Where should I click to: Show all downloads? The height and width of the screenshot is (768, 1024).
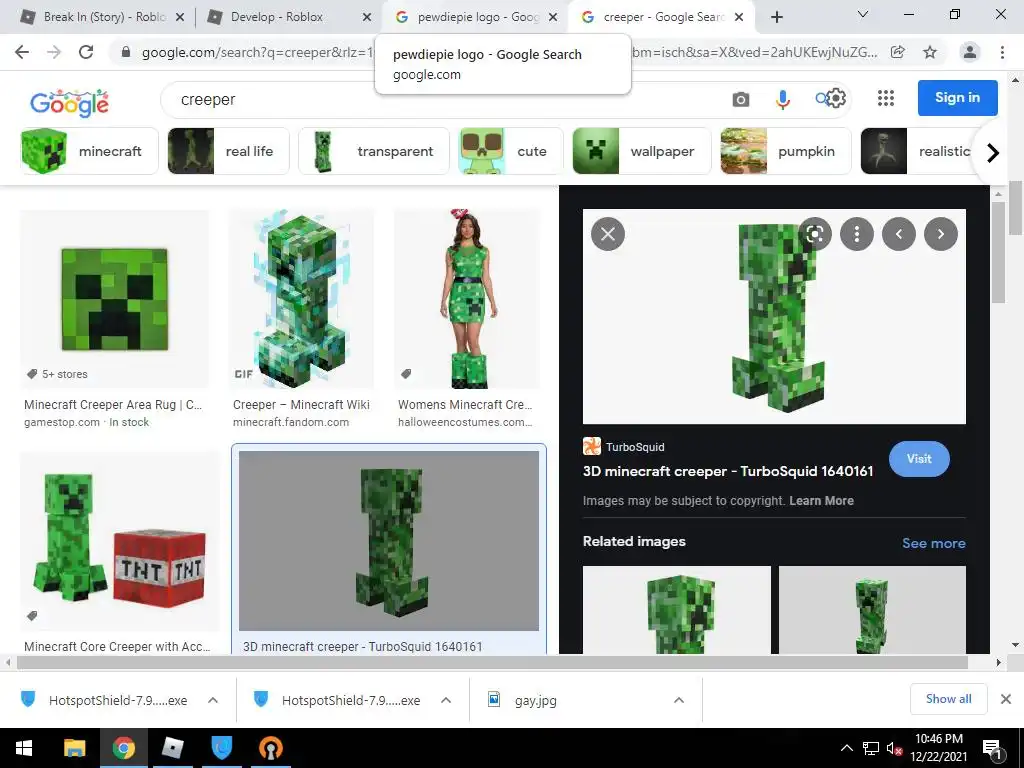tap(948, 699)
